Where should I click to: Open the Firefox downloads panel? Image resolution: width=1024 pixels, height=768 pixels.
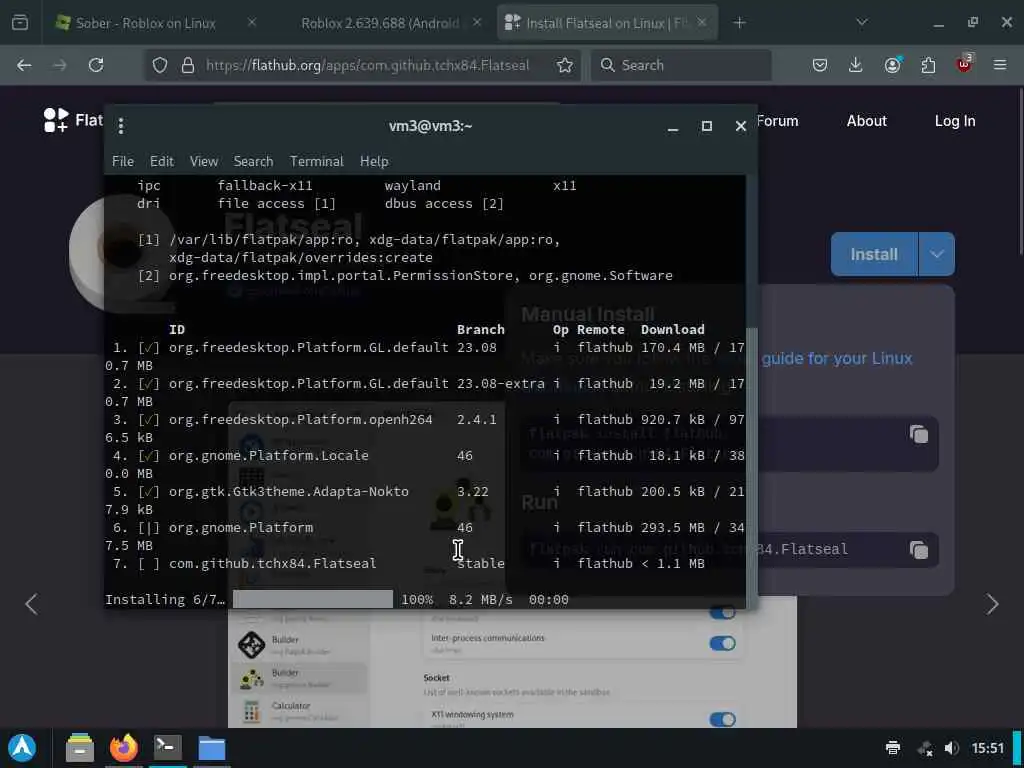click(856, 65)
